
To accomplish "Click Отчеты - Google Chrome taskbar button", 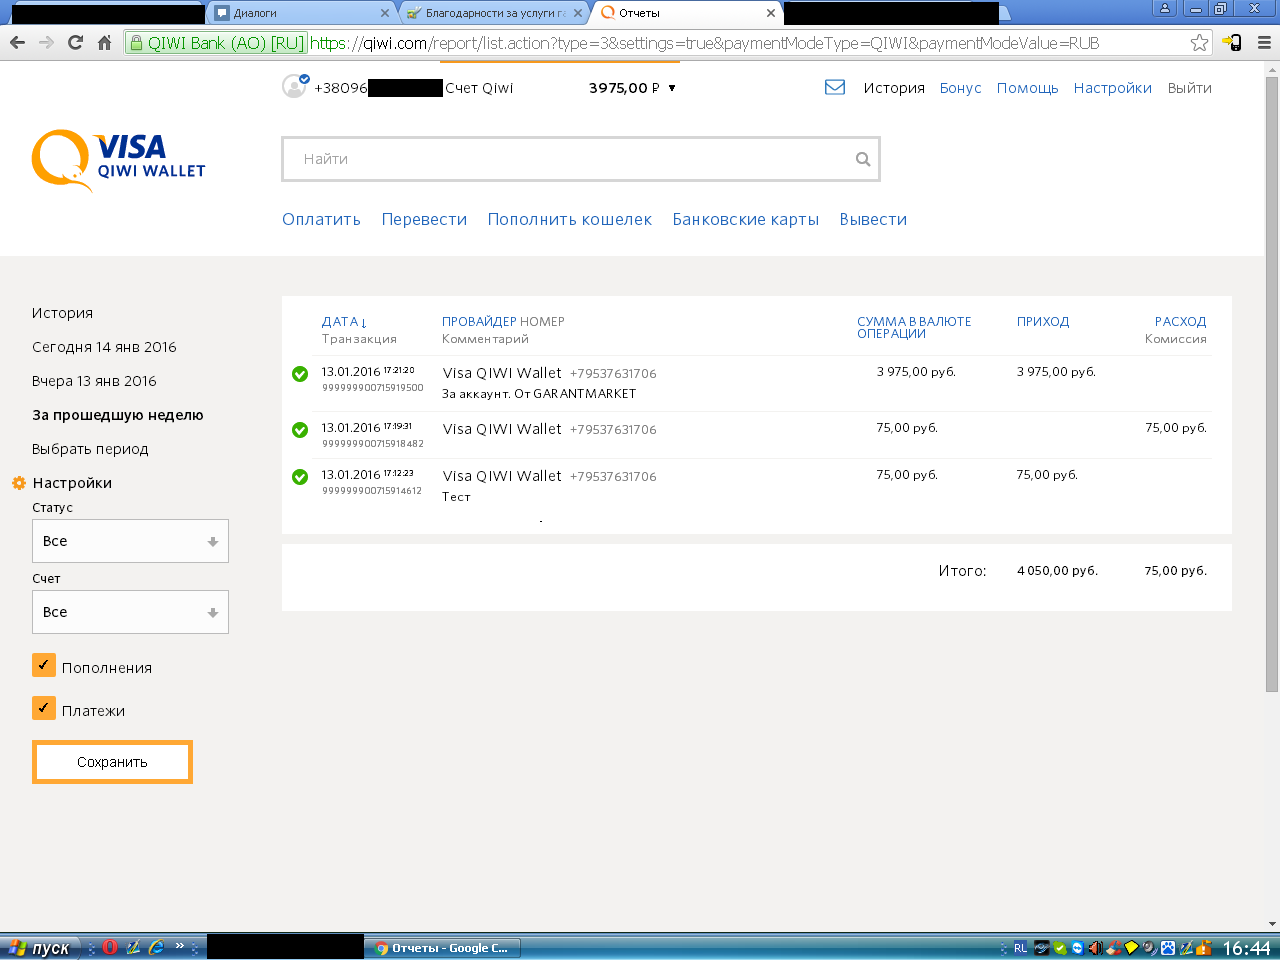I will tap(443, 948).
